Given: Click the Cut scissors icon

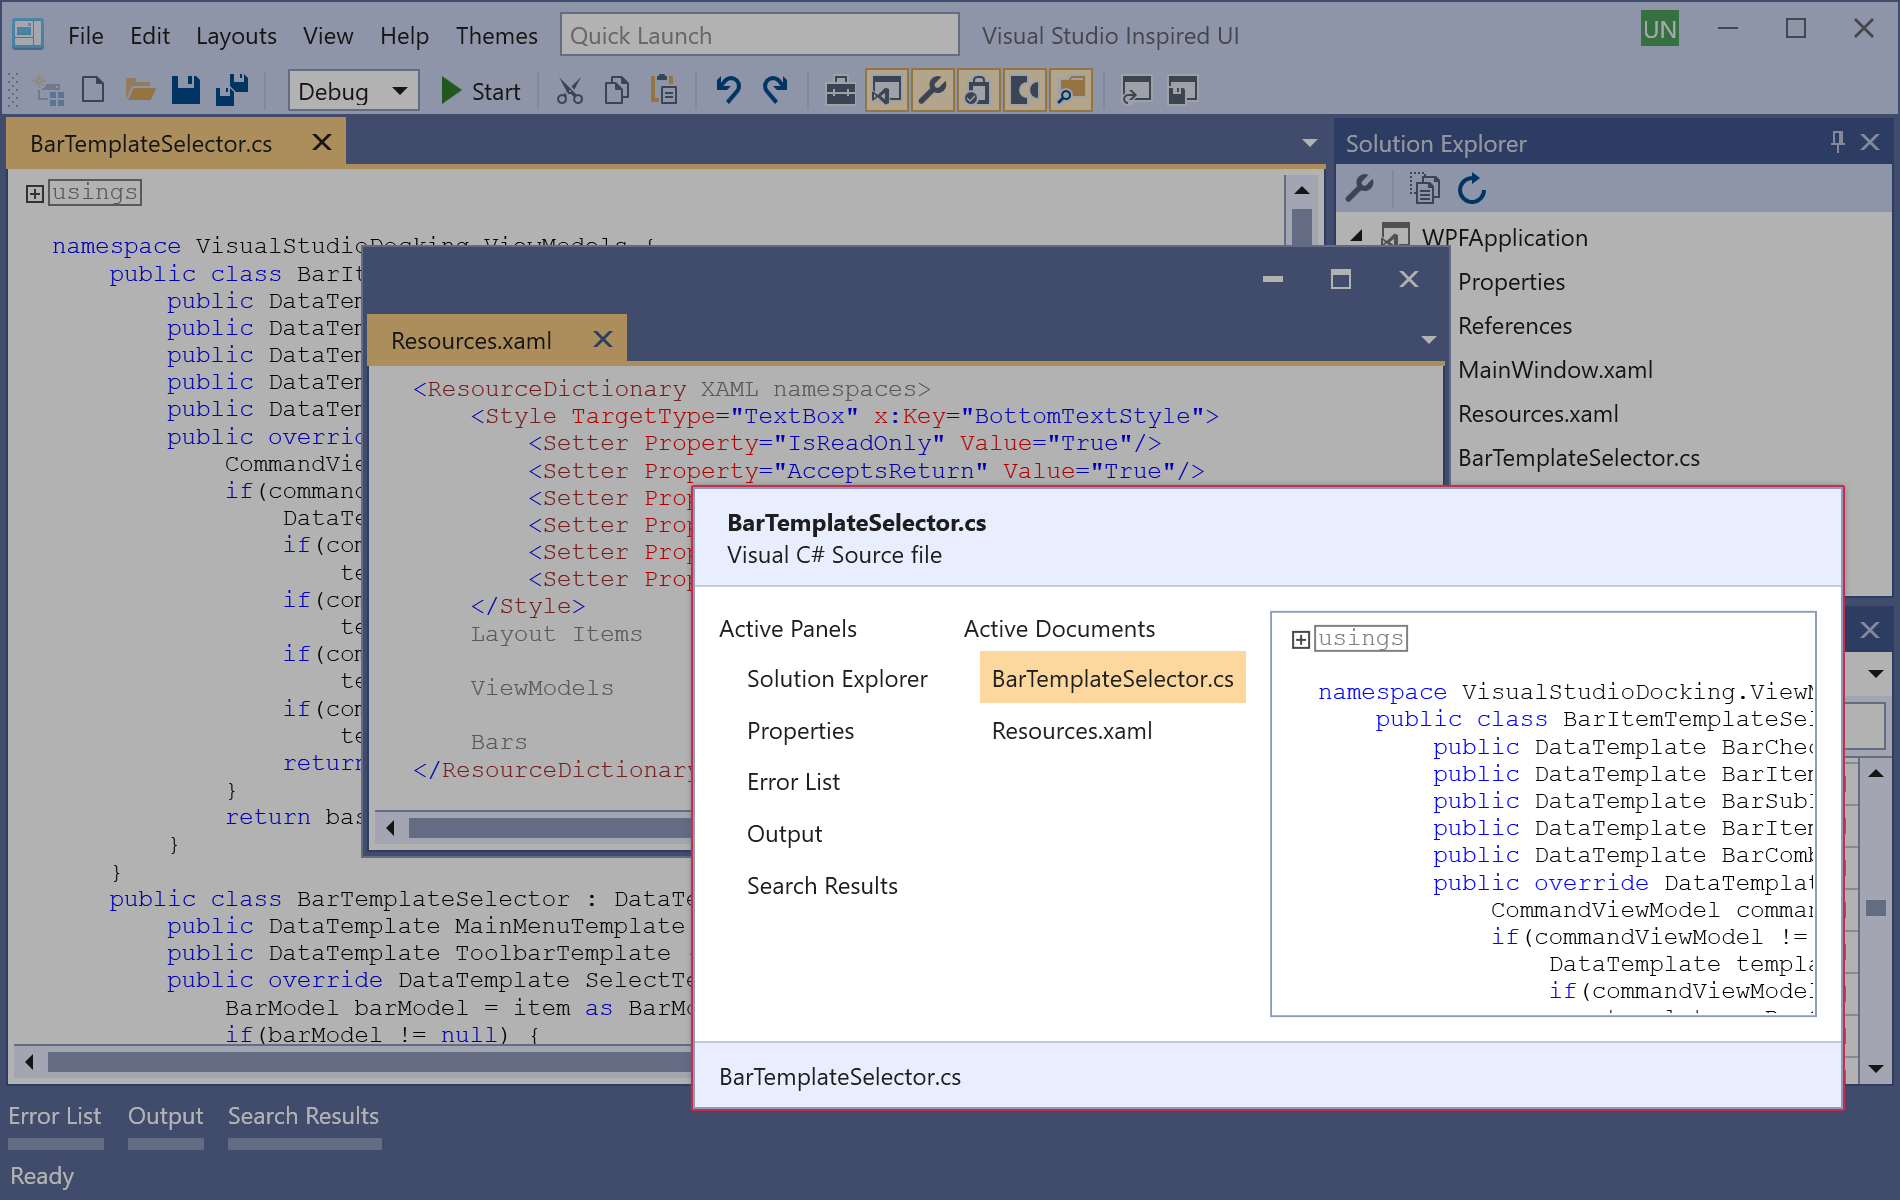Looking at the screenshot, I should [570, 91].
